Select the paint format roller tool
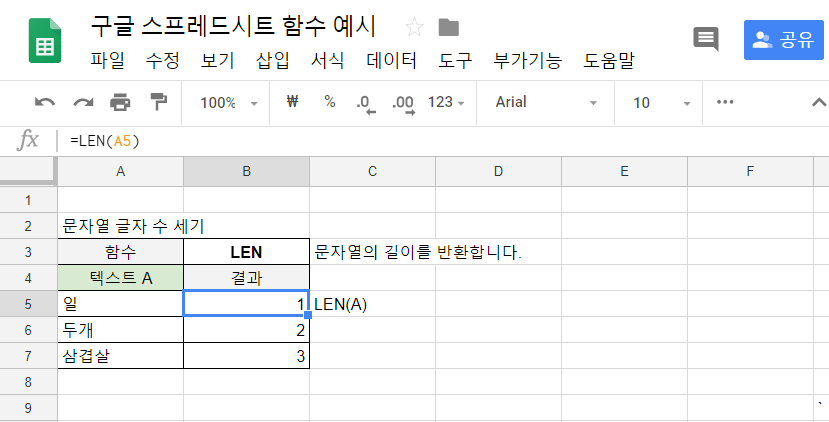This screenshot has width=829, height=422. [x=158, y=102]
